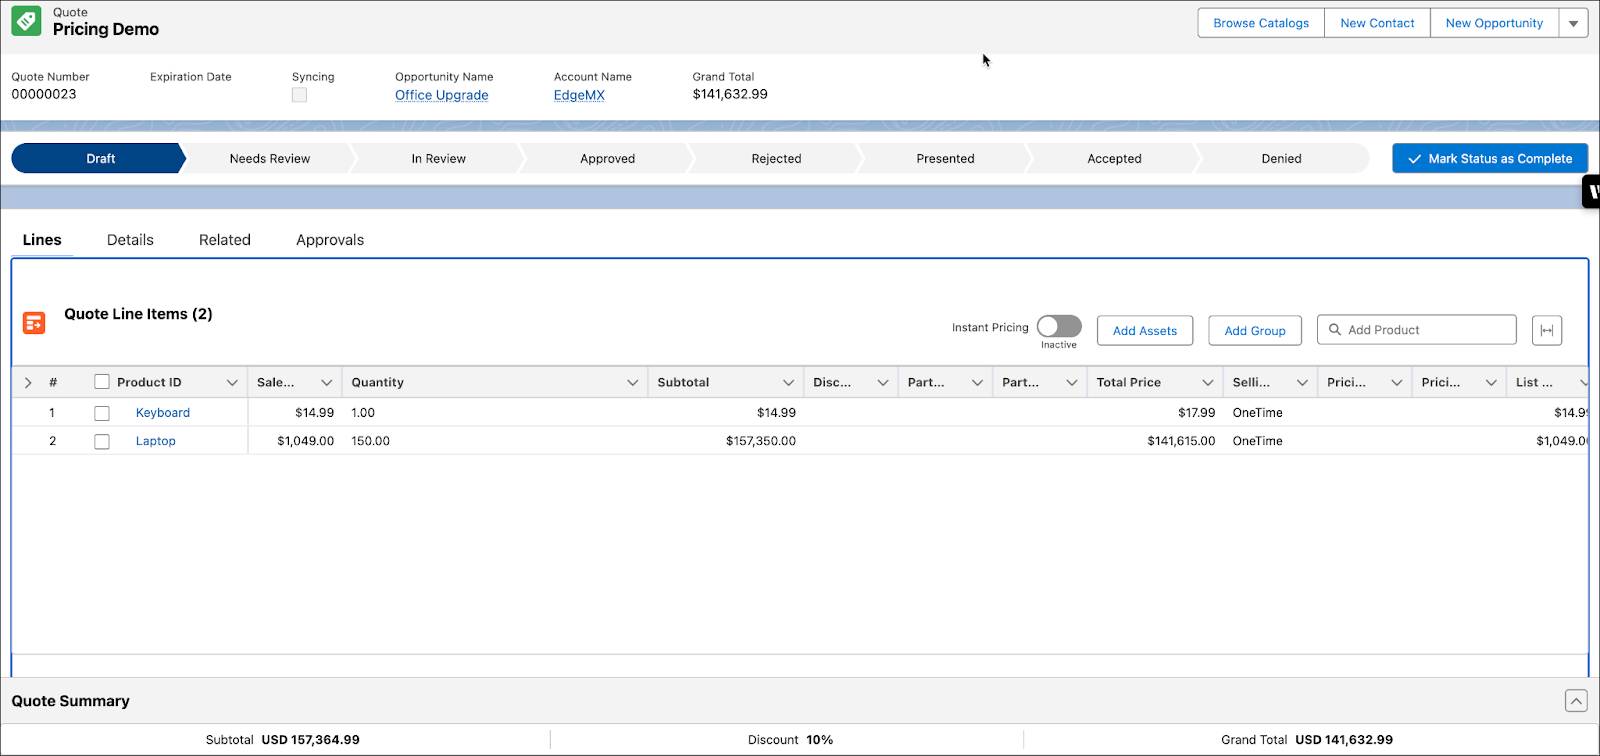
Task: Click the Keyboard quantity 1.00 cell
Action: click(x=495, y=413)
